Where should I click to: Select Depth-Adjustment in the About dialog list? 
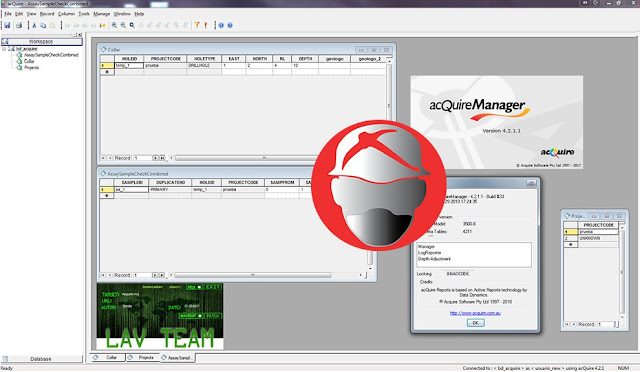(434, 259)
